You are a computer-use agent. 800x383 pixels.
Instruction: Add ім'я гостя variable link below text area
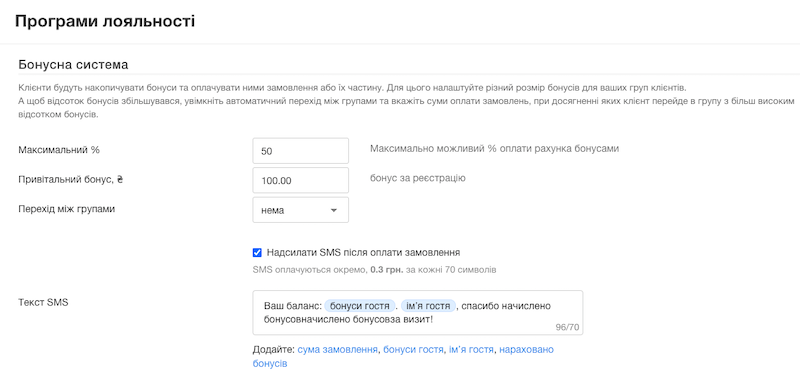[471, 350]
